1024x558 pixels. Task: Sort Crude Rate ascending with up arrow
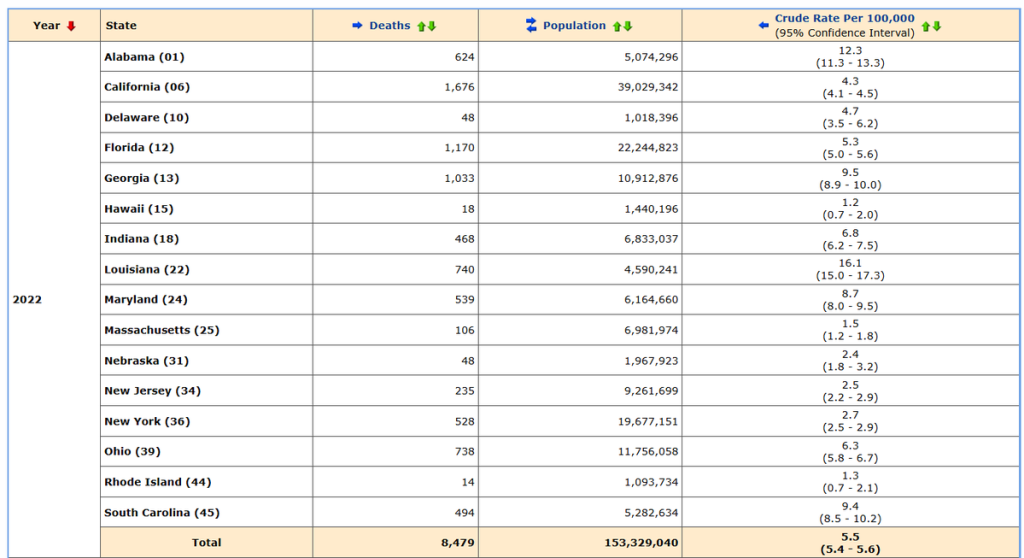[926, 26]
